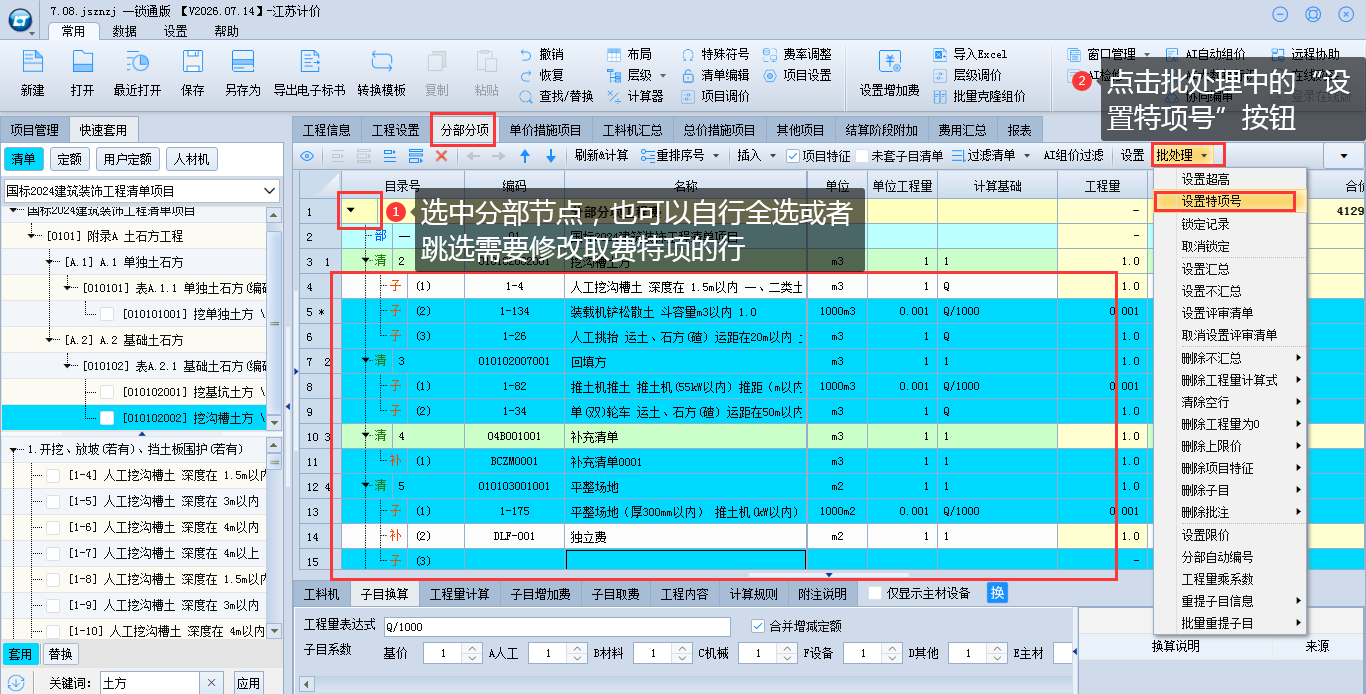1366x694 pixels.
Task: Toggle the eye visibility icon in grid toolbar
Action: 307,156
